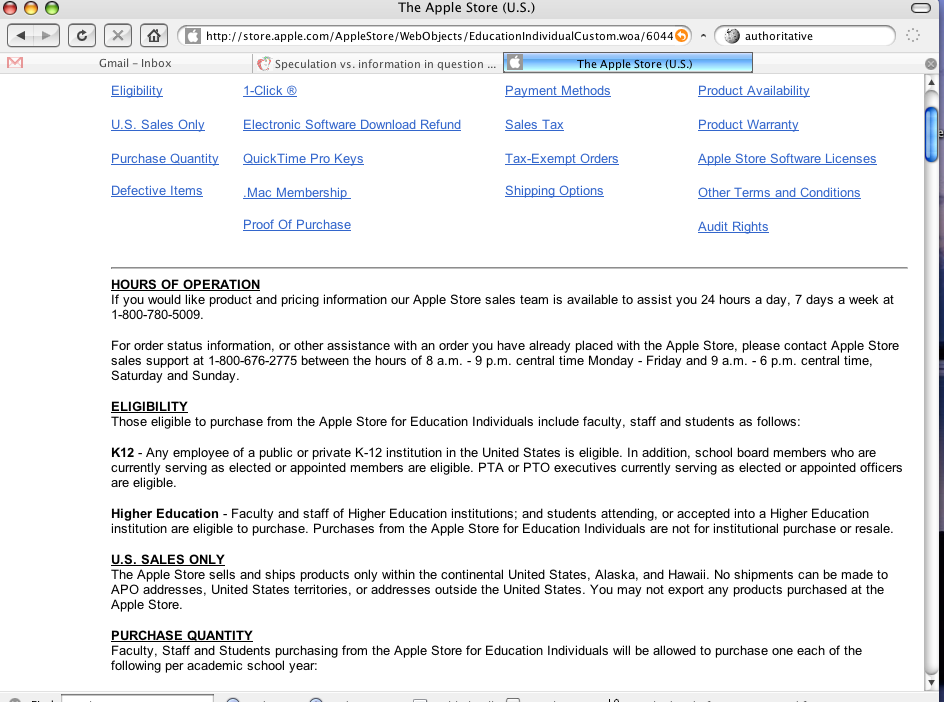The height and width of the screenshot is (702, 944).
Task: Open Electronic Software Download Refund link
Action: (352, 125)
